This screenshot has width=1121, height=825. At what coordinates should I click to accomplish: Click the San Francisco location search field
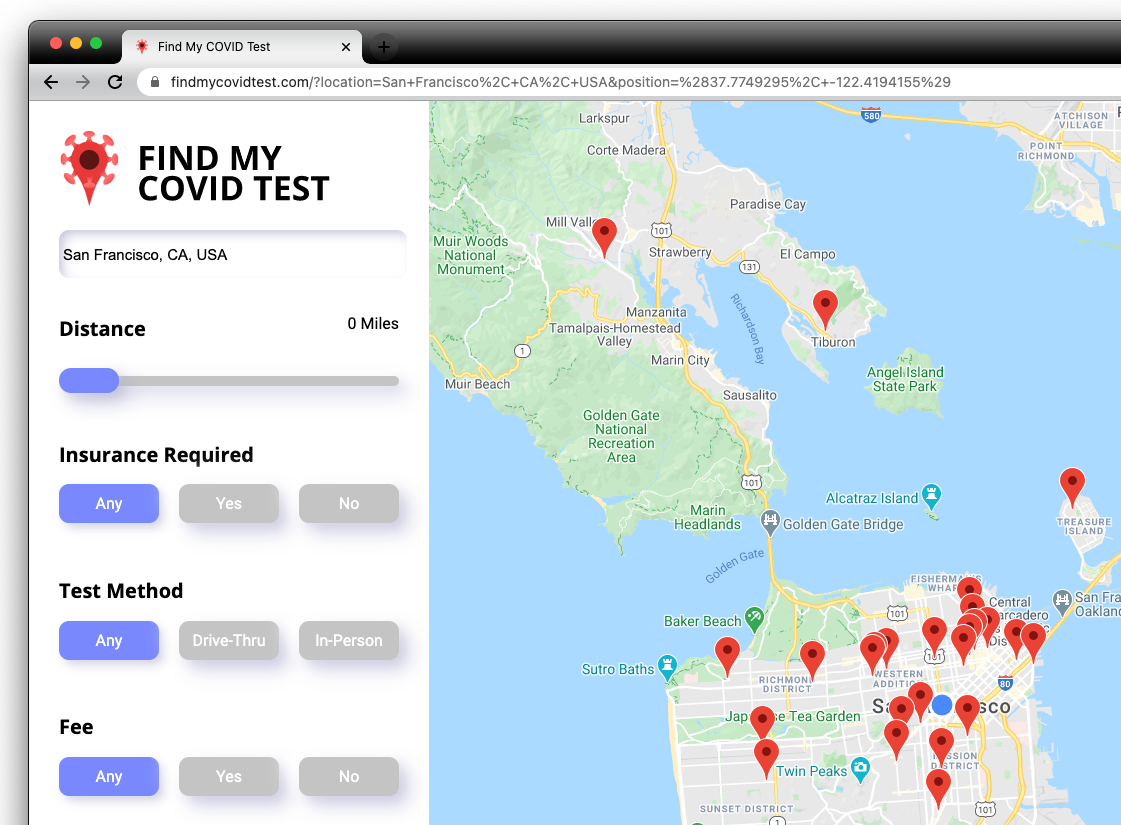point(232,255)
